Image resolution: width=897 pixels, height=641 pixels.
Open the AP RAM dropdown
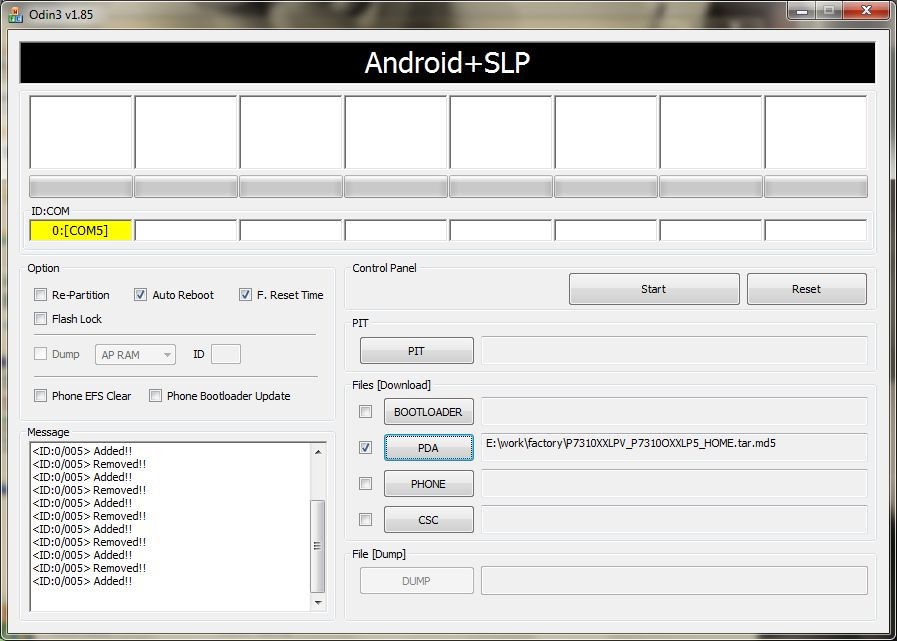coord(136,355)
